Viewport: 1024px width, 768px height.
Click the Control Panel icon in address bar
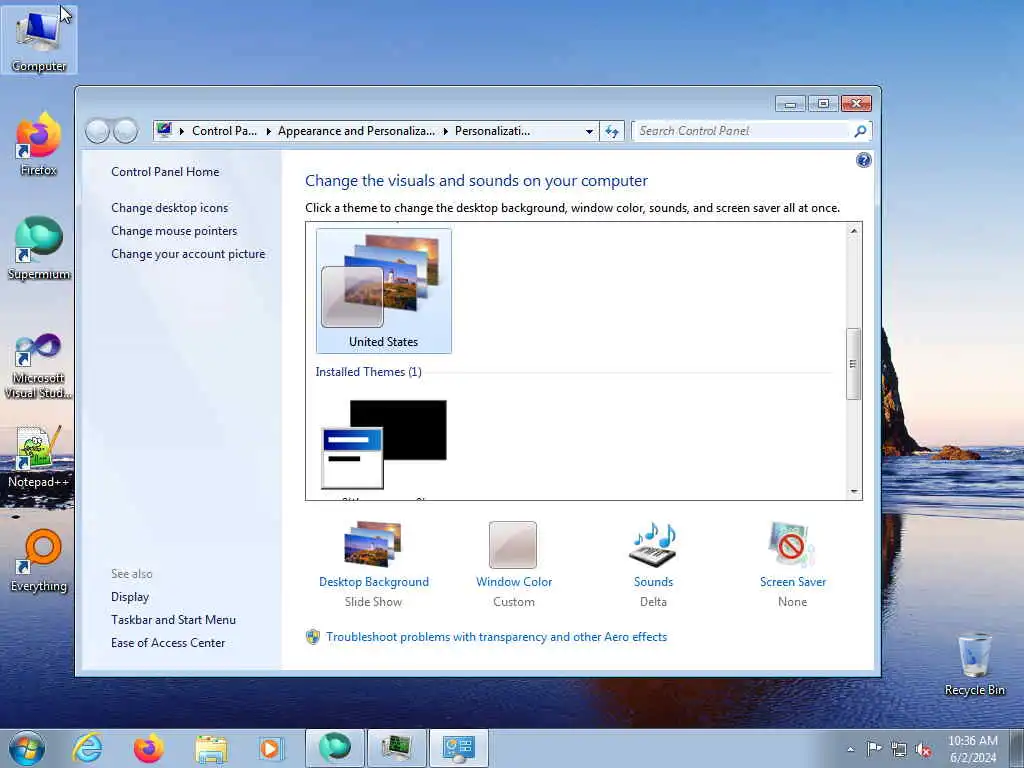(164, 131)
